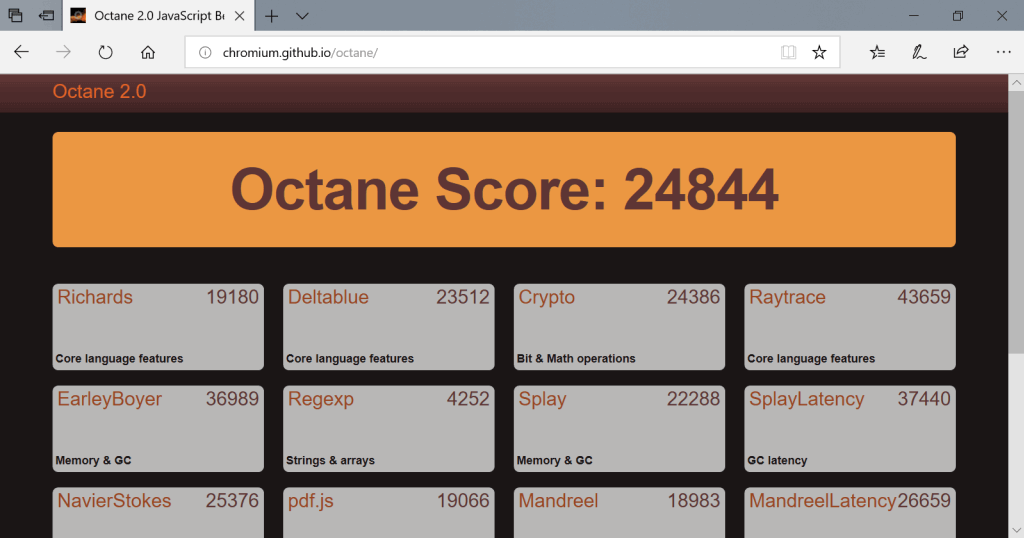Image resolution: width=1024 pixels, height=538 pixels.
Task: Select the Raytrace score 43659
Action: pyautogui.click(x=924, y=297)
